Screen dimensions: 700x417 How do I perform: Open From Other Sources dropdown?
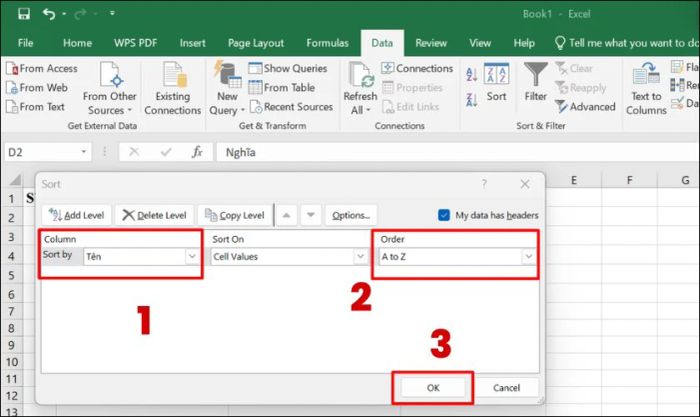pos(110,88)
